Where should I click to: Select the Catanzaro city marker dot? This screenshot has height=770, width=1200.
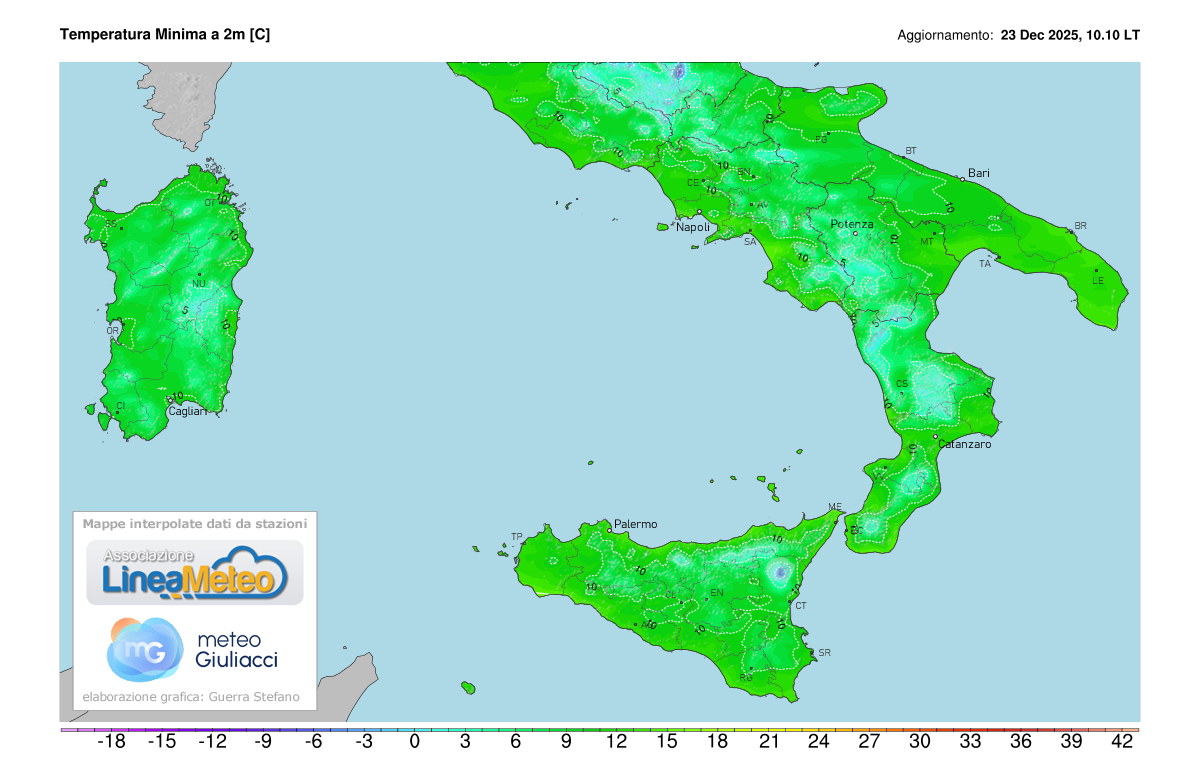[936, 437]
